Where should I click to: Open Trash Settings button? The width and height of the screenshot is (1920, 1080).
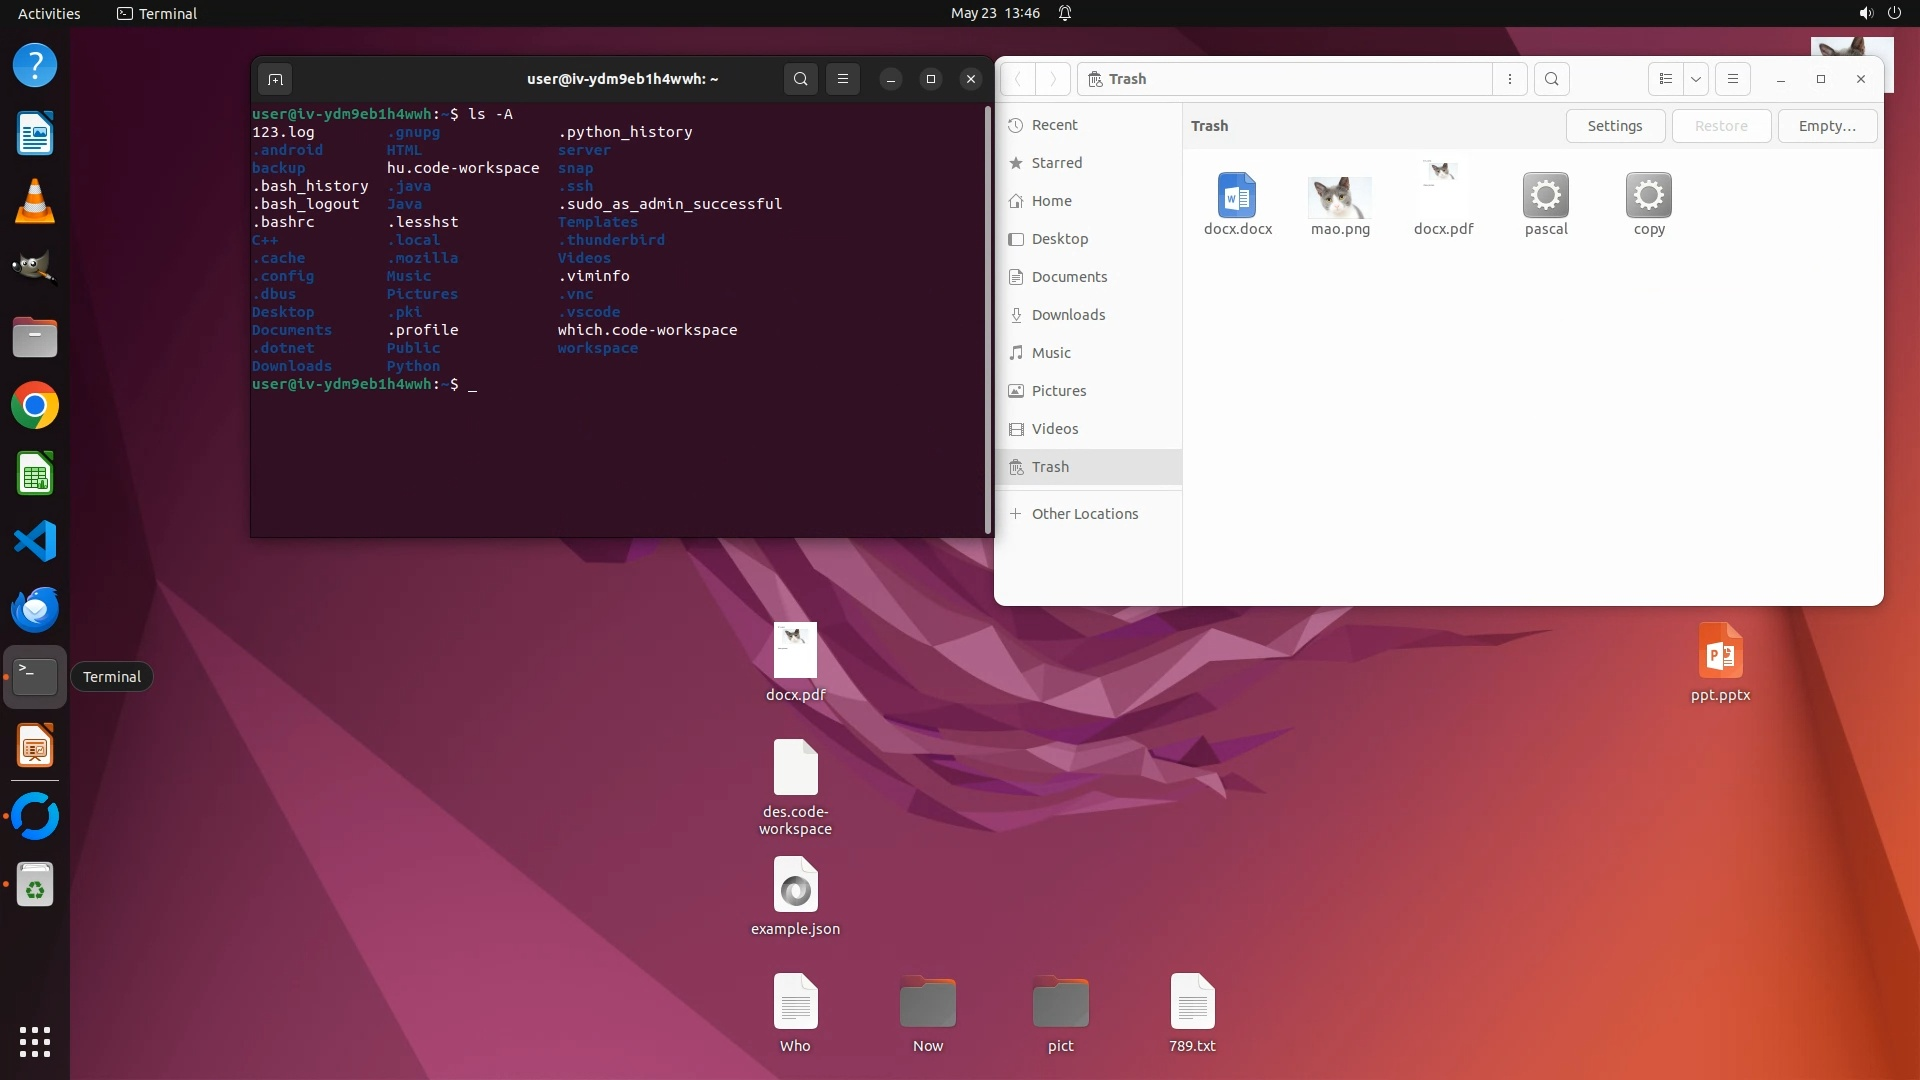(x=1614, y=126)
